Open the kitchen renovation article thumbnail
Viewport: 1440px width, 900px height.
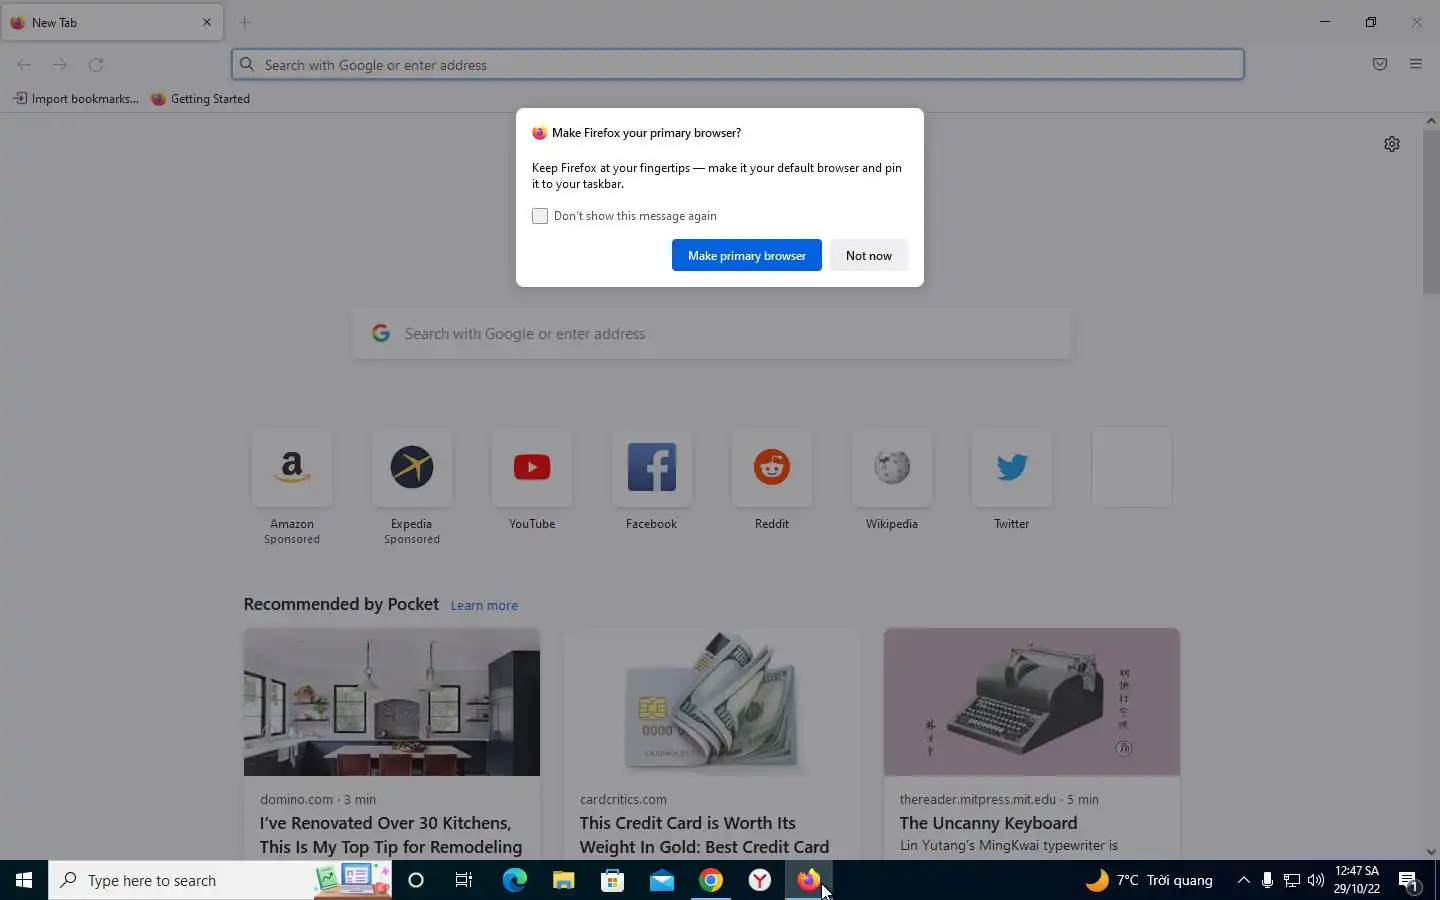[392, 702]
